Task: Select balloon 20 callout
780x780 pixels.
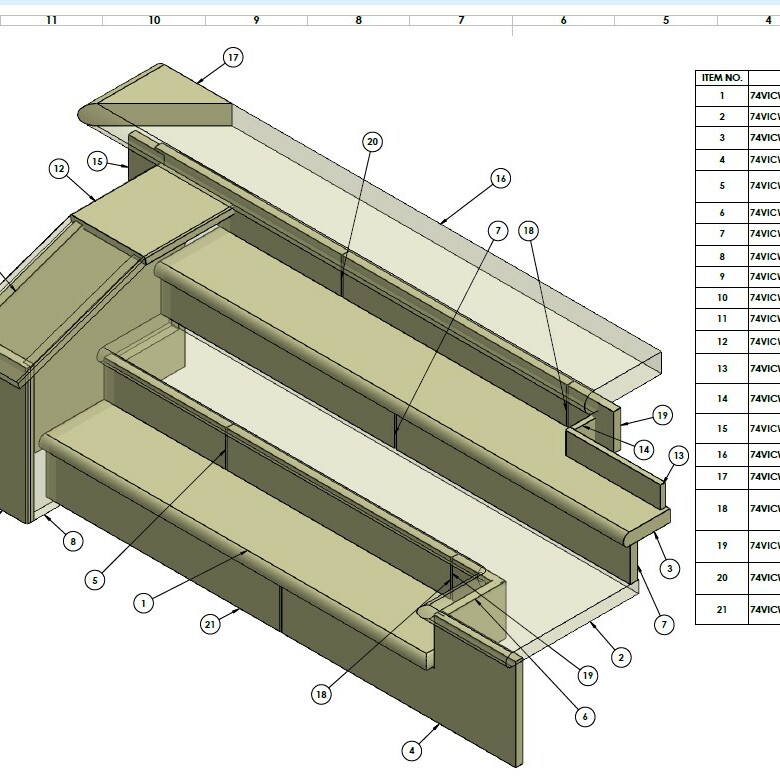Action: (x=373, y=142)
